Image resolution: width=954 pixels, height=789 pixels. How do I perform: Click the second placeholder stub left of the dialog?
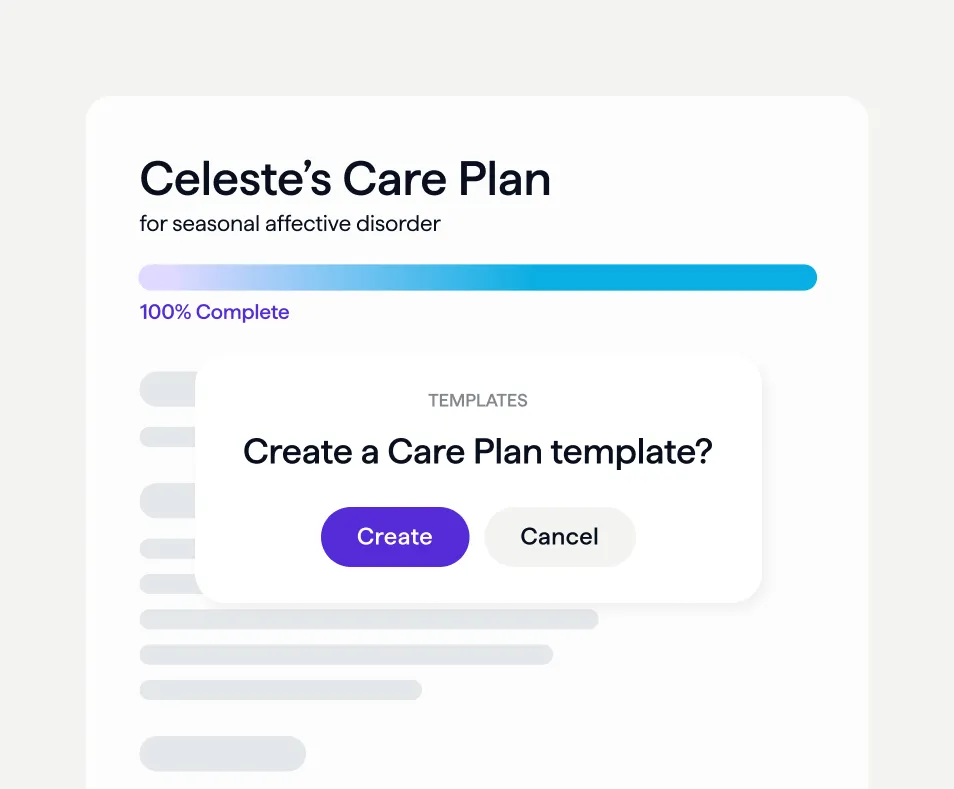click(x=165, y=437)
